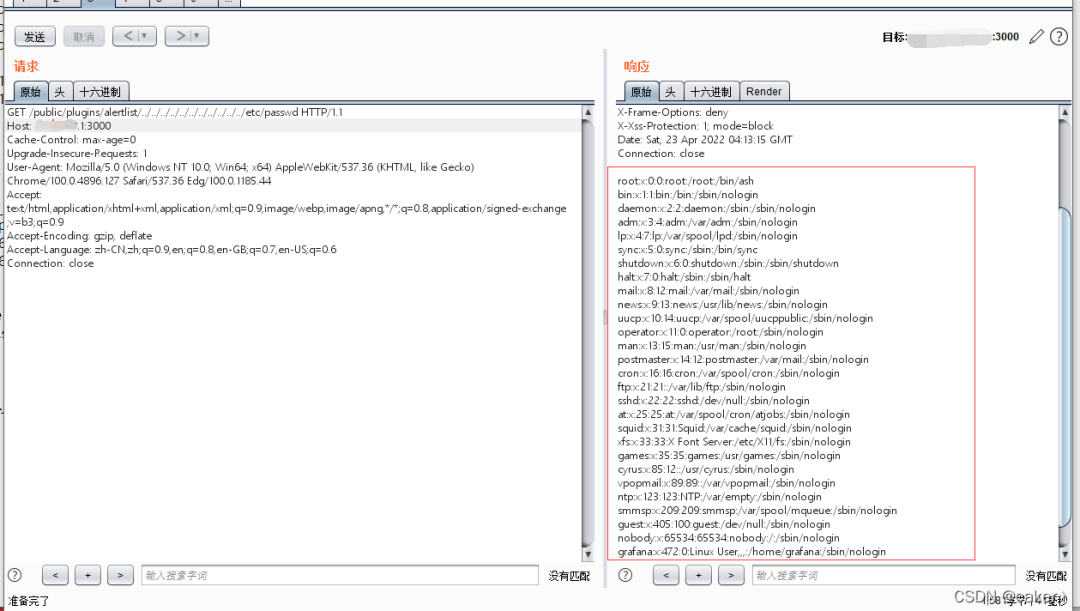Click request search next match button

click(x=120, y=575)
